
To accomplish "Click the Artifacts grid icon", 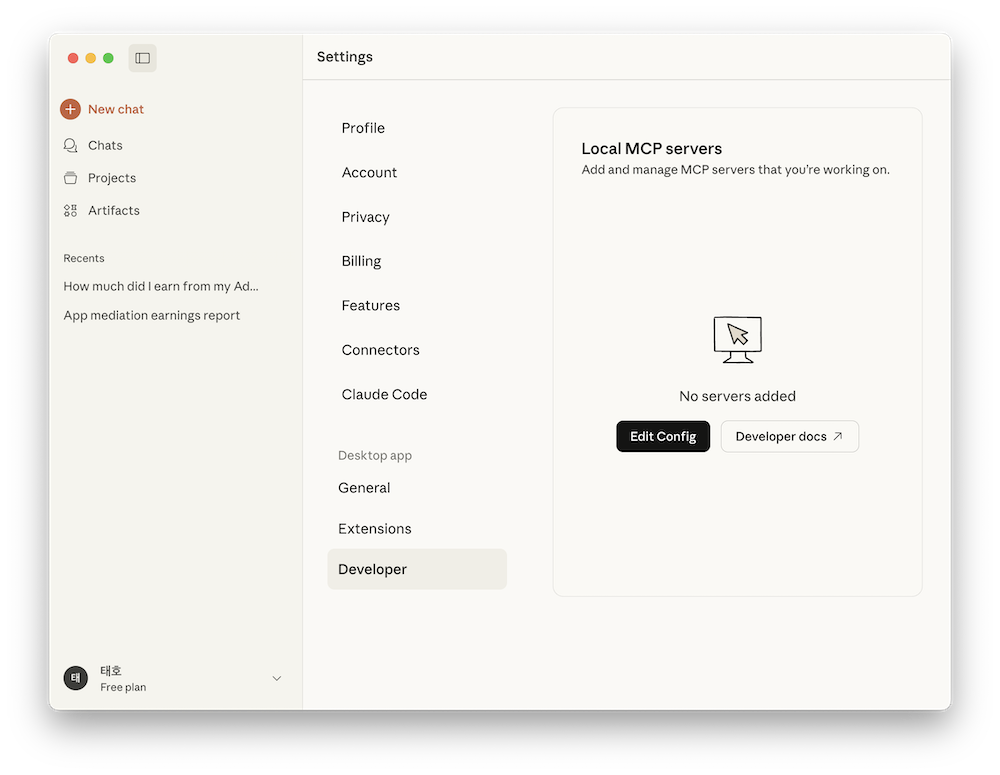I will coord(70,210).
